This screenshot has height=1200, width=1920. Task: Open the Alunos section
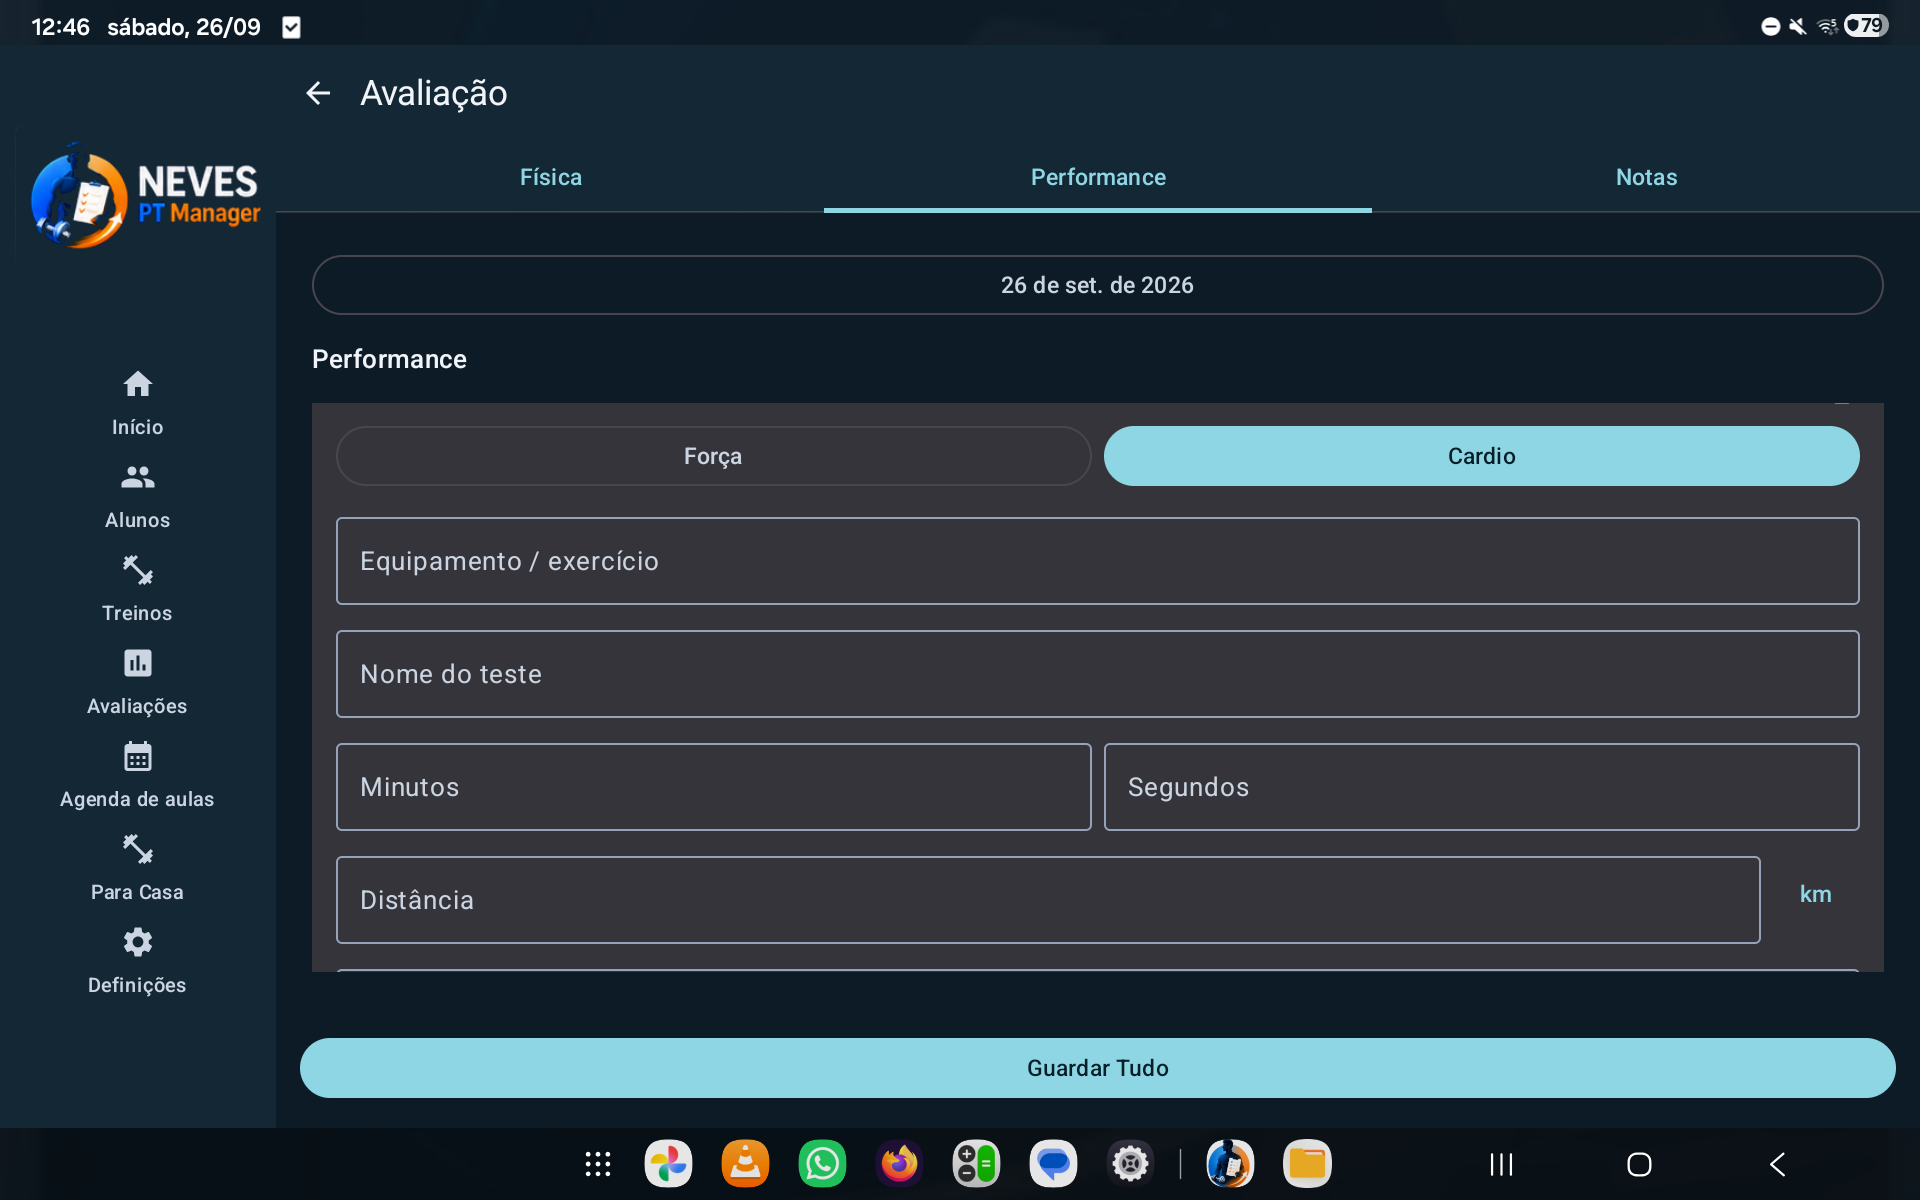[x=137, y=496]
